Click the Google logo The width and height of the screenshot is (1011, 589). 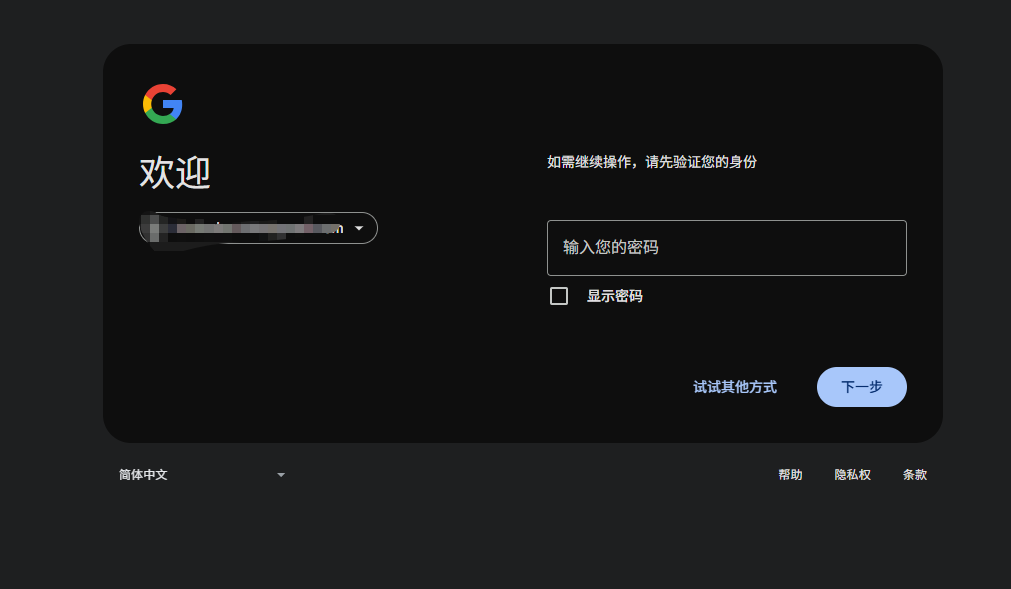click(162, 104)
